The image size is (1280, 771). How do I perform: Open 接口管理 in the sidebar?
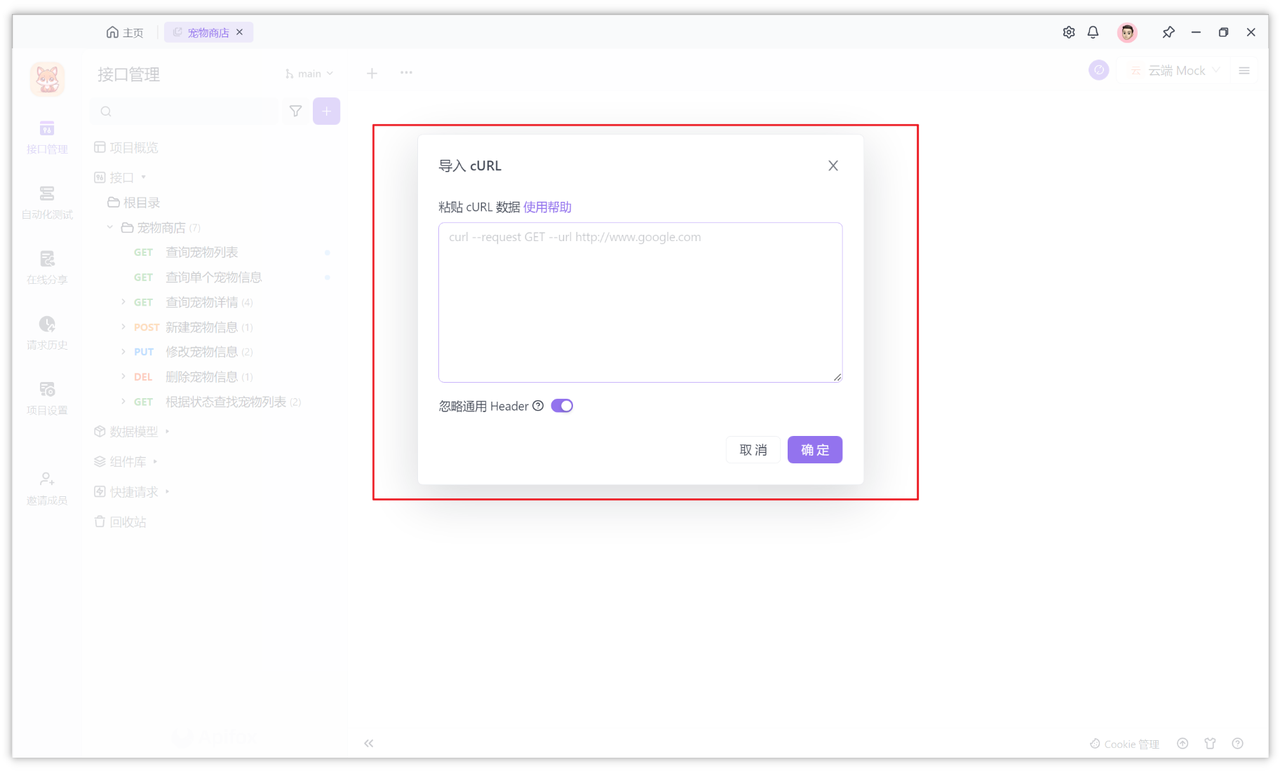(x=47, y=137)
